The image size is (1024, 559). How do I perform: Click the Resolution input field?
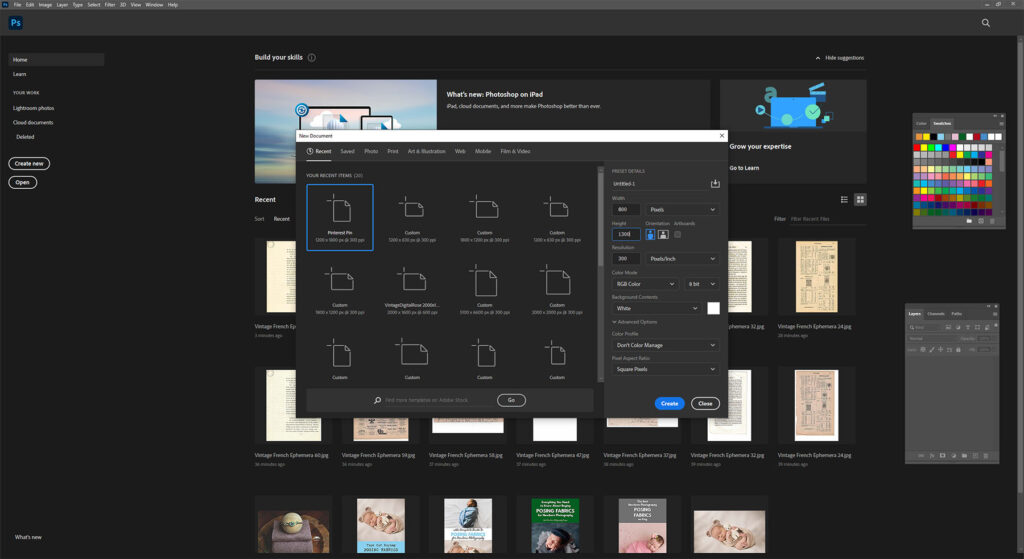click(626, 259)
